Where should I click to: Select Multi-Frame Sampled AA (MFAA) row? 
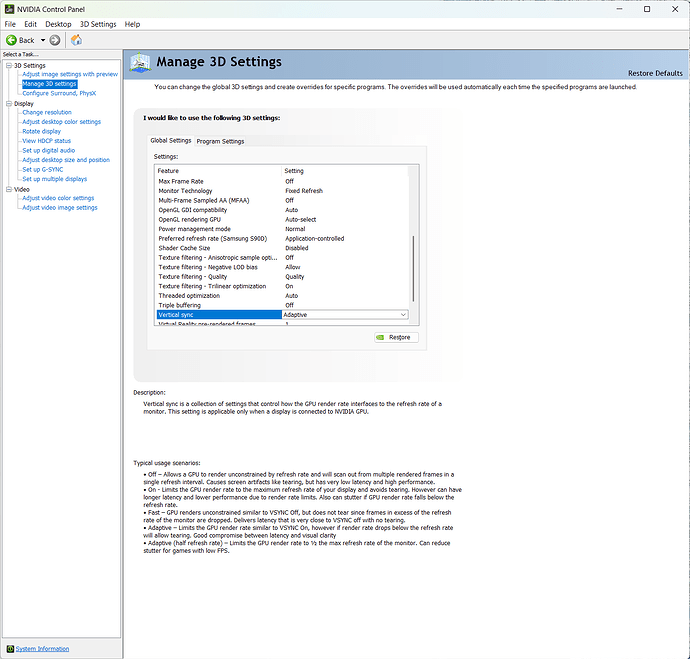click(282, 200)
